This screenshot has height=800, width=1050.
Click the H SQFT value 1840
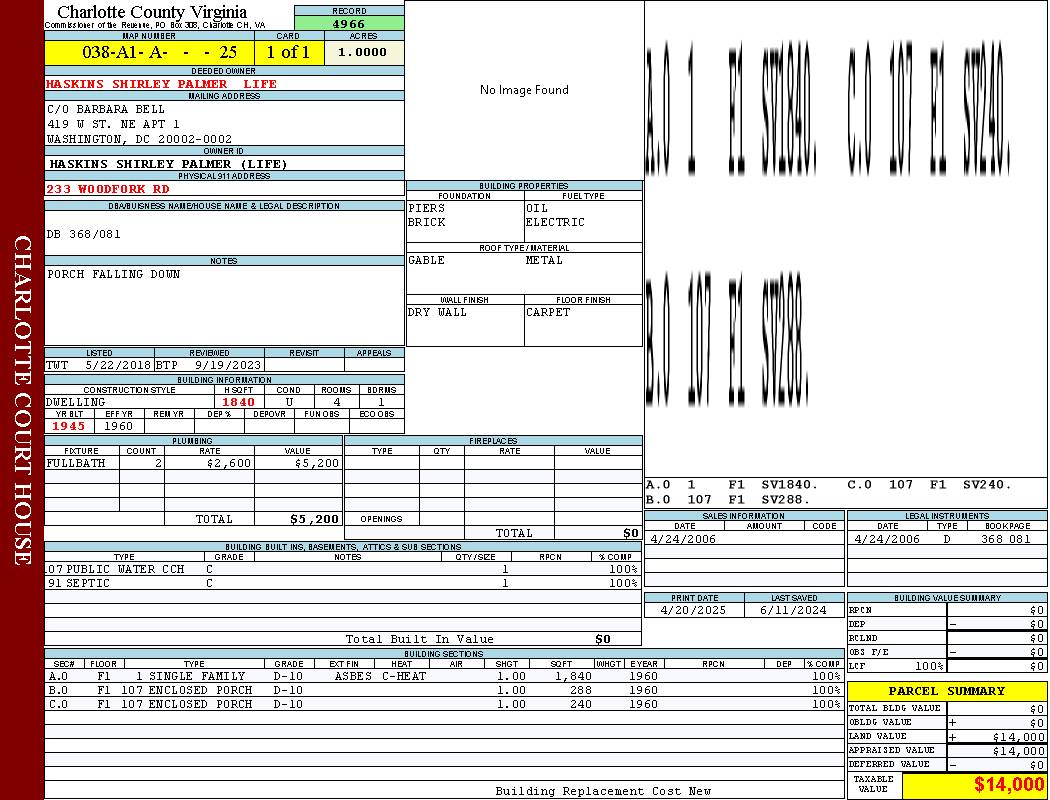[x=238, y=402]
